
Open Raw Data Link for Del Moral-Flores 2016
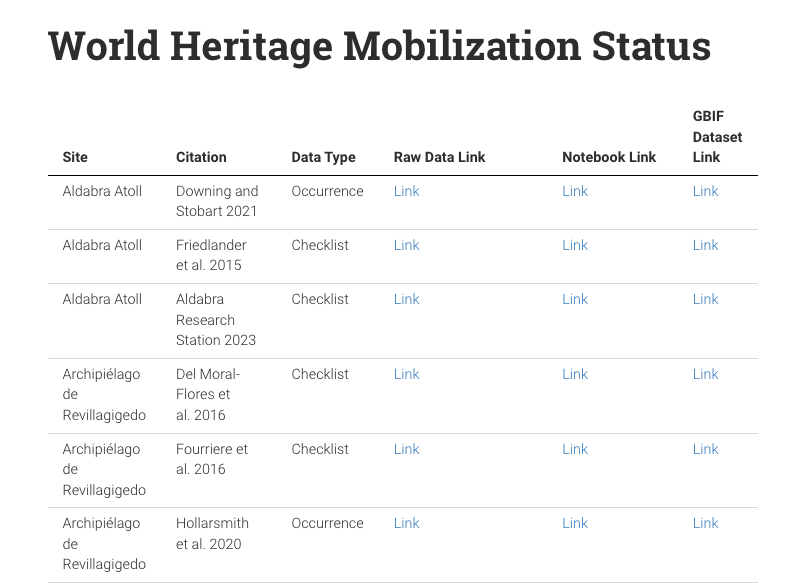click(x=406, y=374)
